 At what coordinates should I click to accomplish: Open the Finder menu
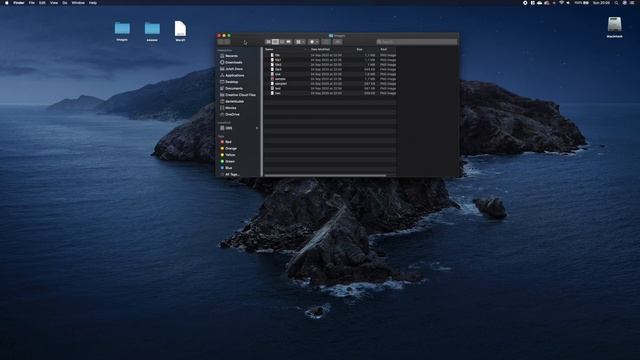19,3
